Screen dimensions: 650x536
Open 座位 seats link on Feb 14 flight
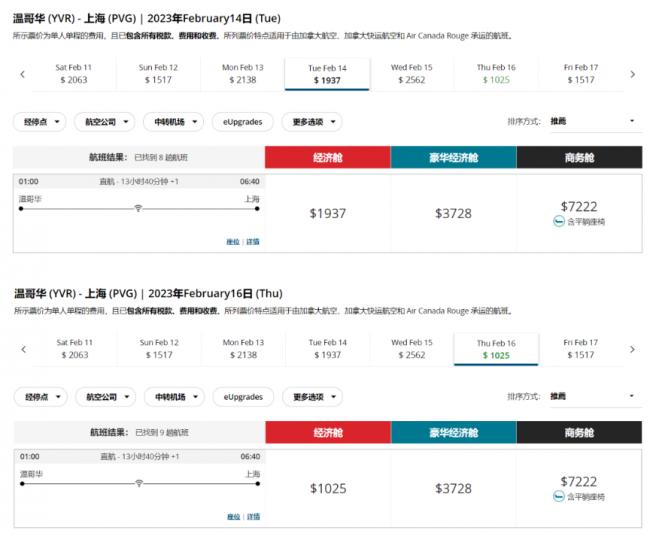point(233,242)
